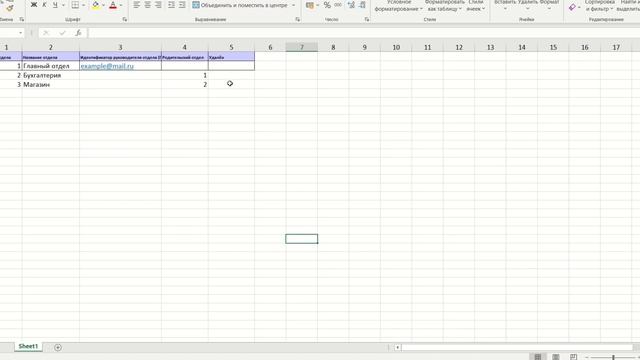Open example@mail.ru hyperlink

[107, 66]
